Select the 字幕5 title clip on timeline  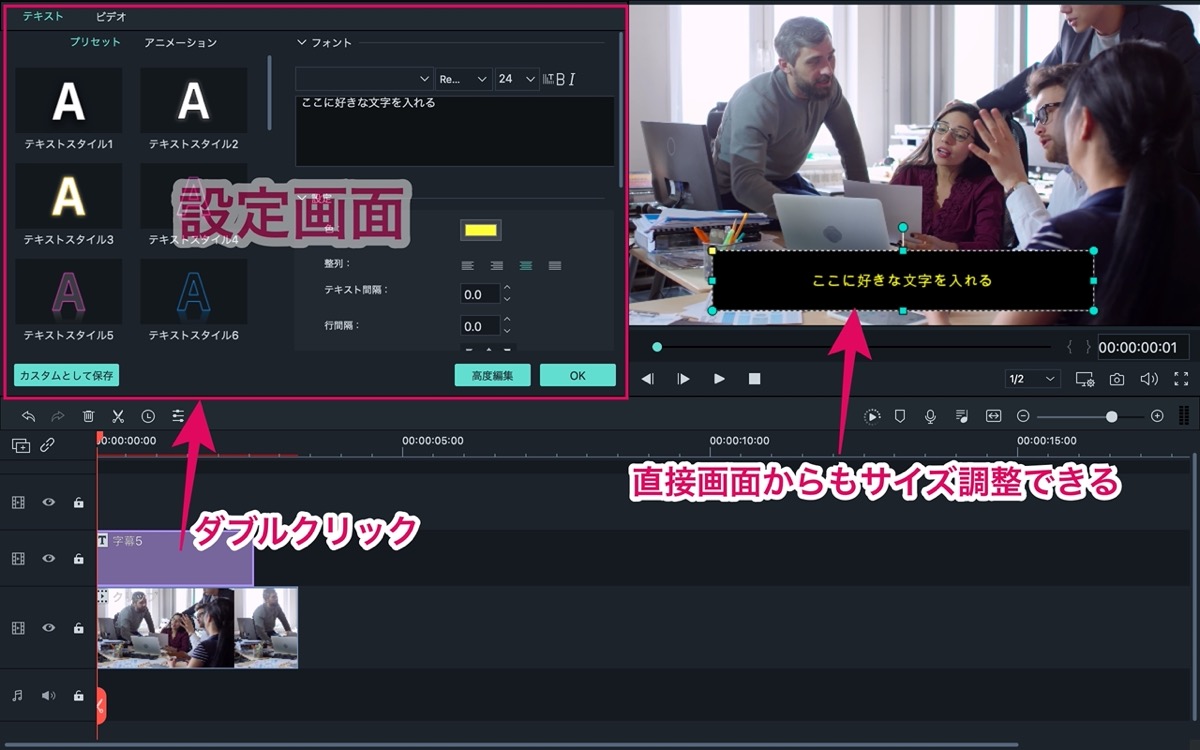[175, 558]
